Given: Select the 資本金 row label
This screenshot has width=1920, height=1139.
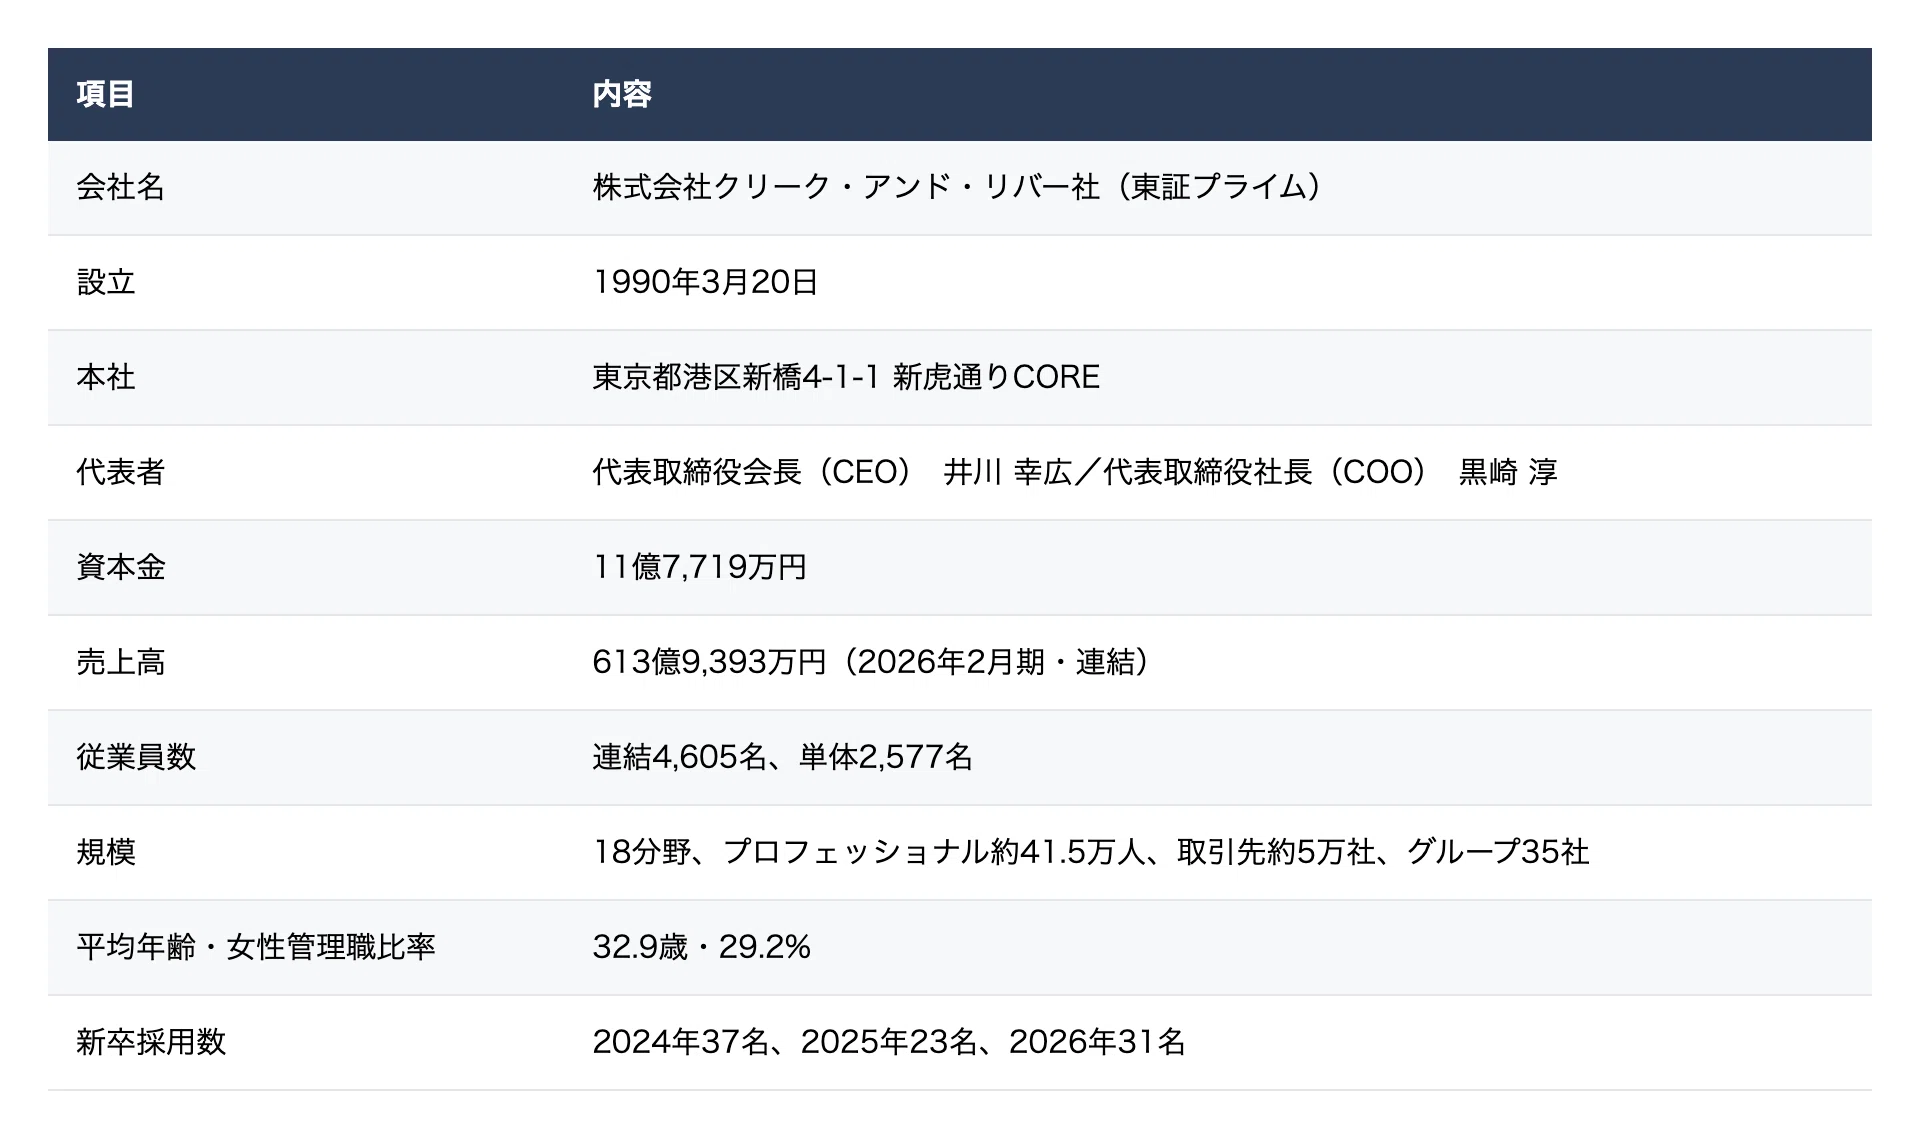Looking at the screenshot, I should (x=121, y=567).
